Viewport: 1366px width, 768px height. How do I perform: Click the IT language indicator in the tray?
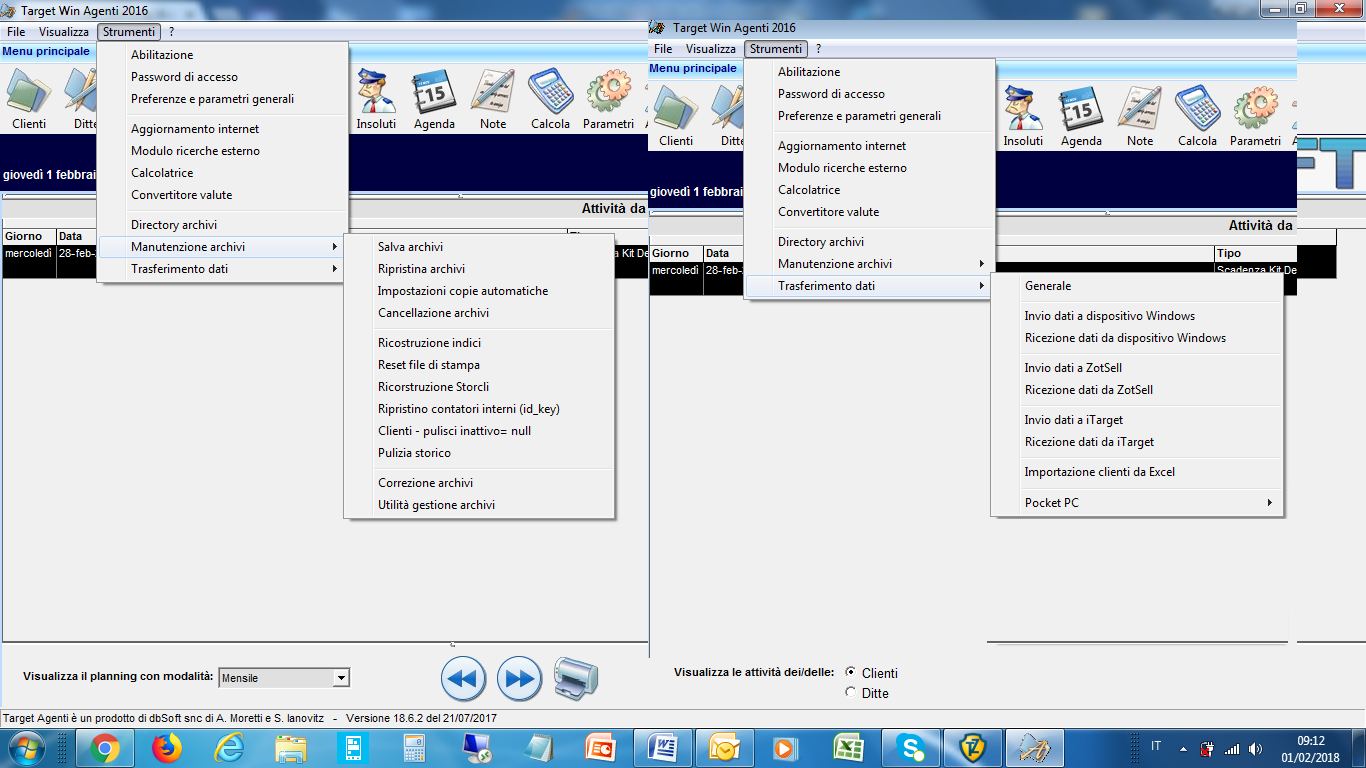pyautogui.click(x=1157, y=746)
